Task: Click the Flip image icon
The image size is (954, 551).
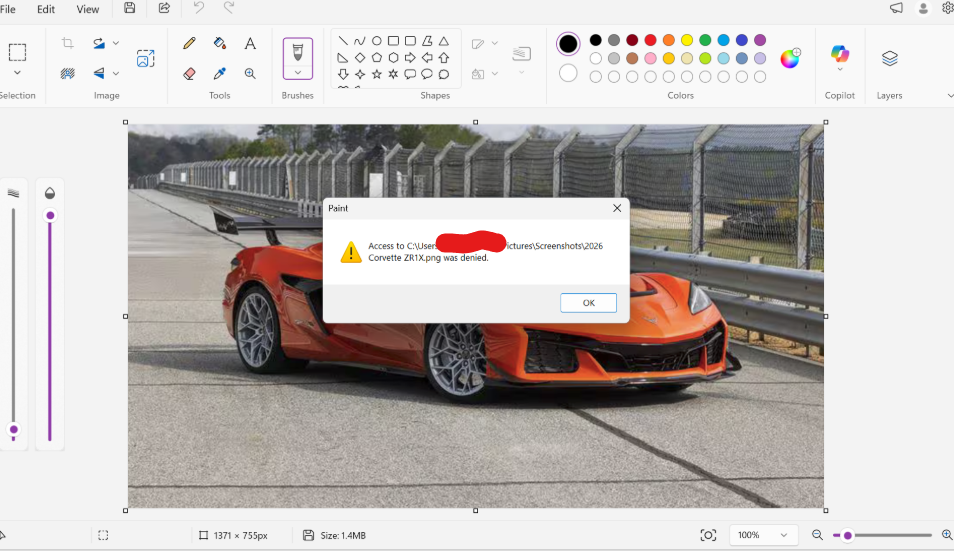Action: tap(99, 73)
